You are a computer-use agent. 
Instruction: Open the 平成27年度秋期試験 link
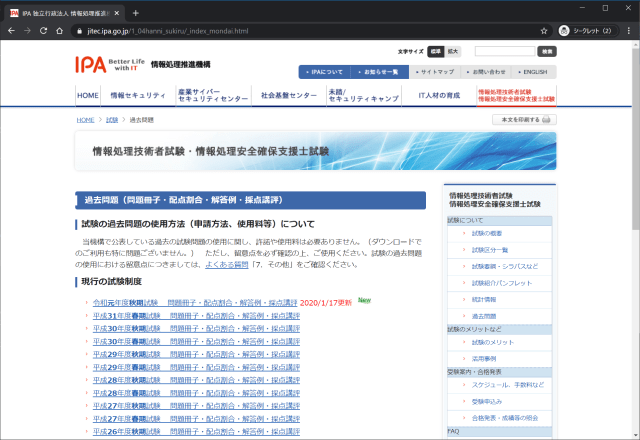(196, 406)
